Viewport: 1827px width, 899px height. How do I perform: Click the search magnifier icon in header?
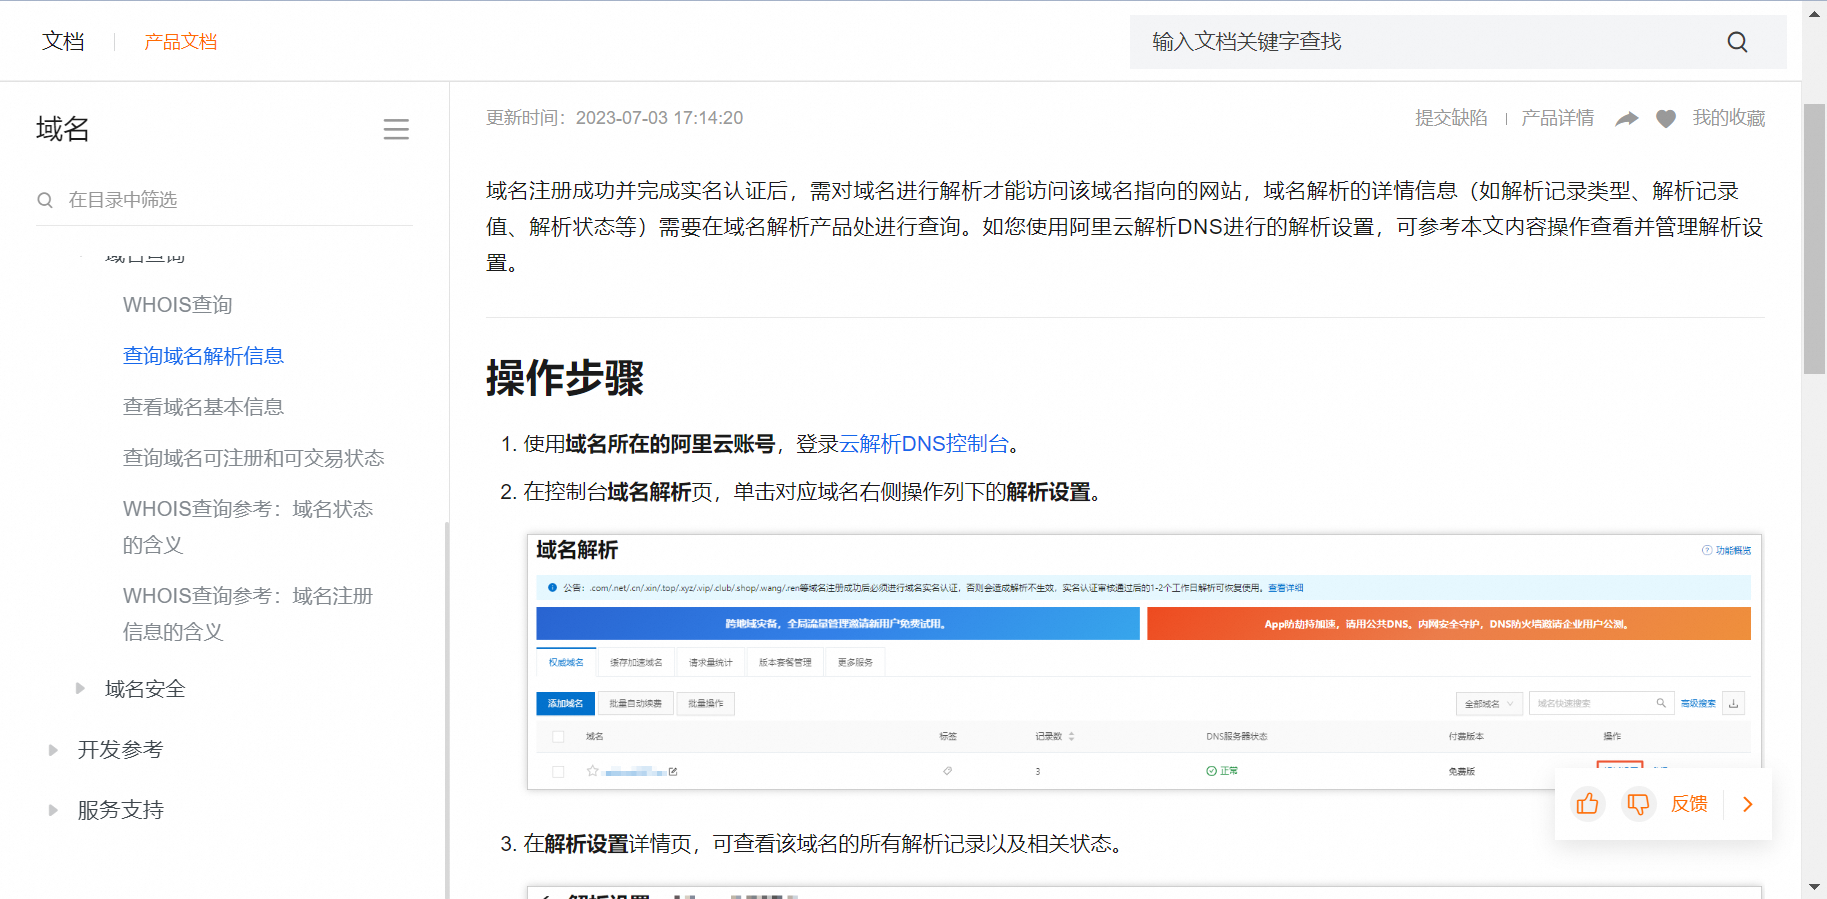click(x=1737, y=42)
